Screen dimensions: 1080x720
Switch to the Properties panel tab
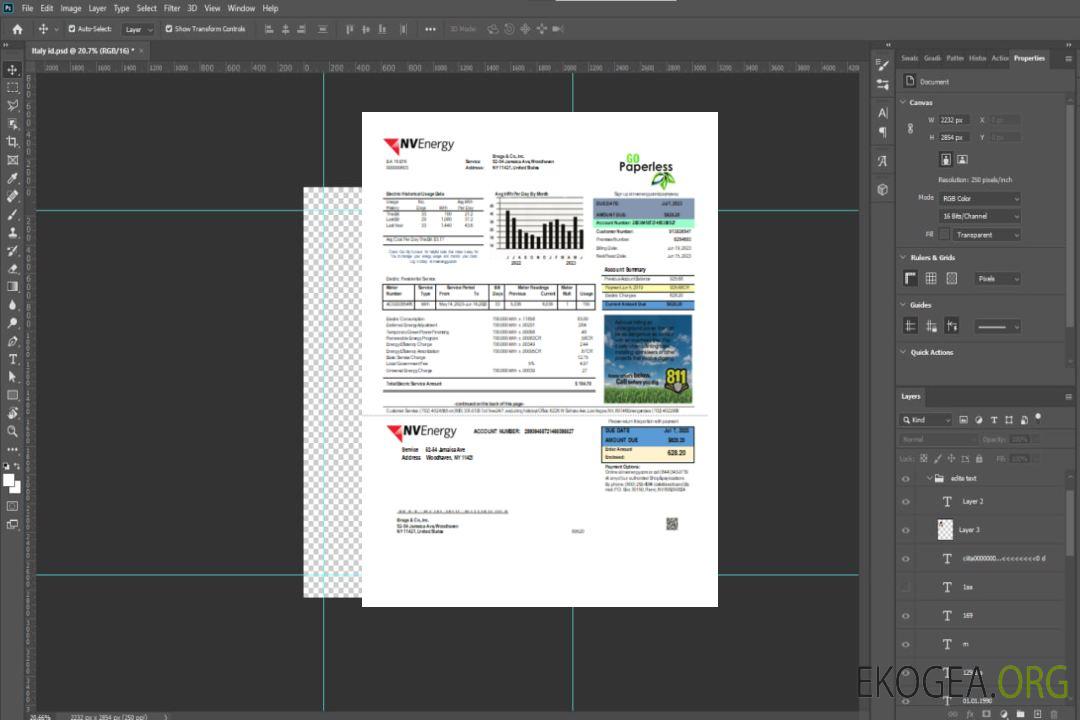pyautogui.click(x=1029, y=59)
